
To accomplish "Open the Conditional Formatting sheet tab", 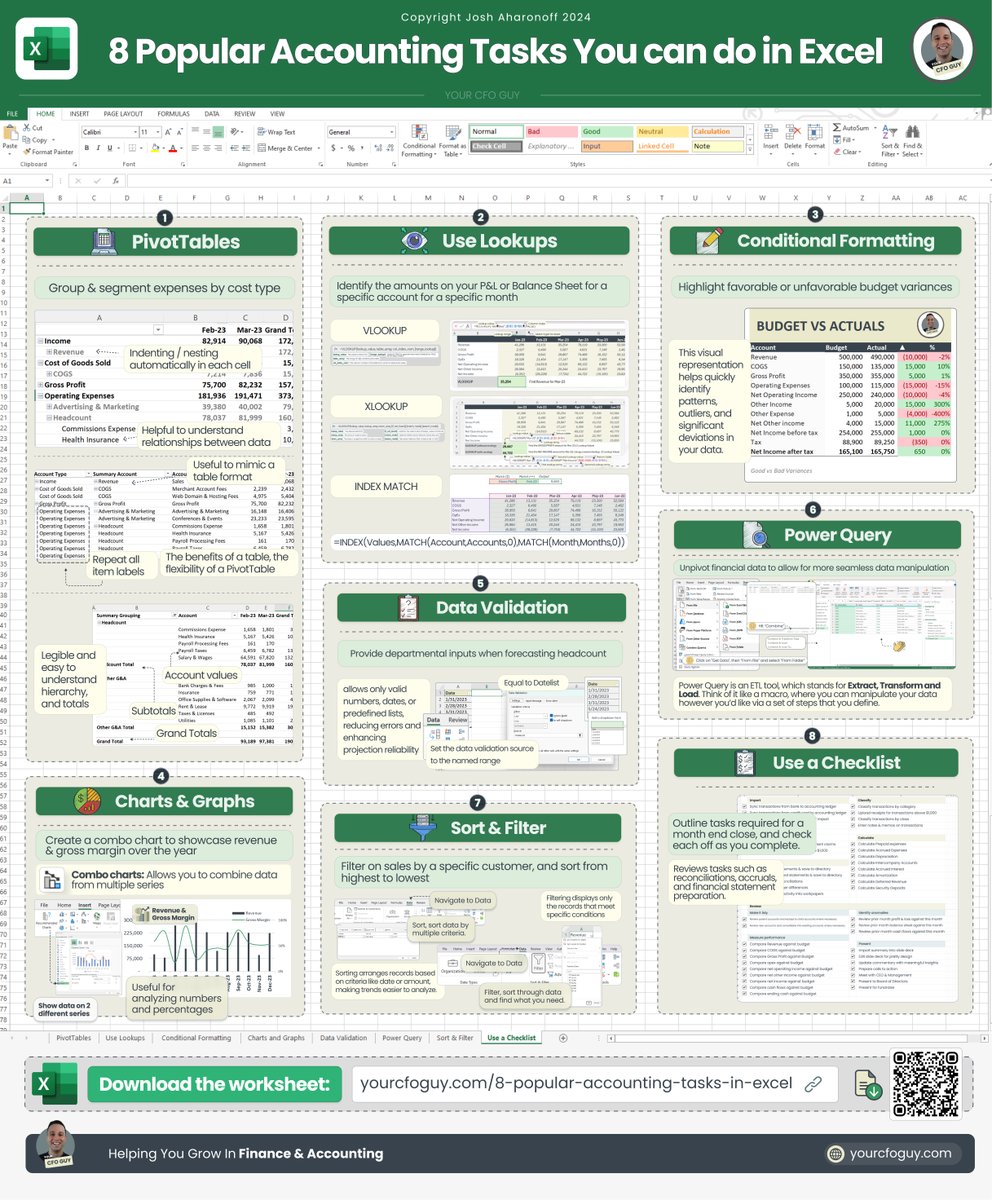I will (196, 1038).
